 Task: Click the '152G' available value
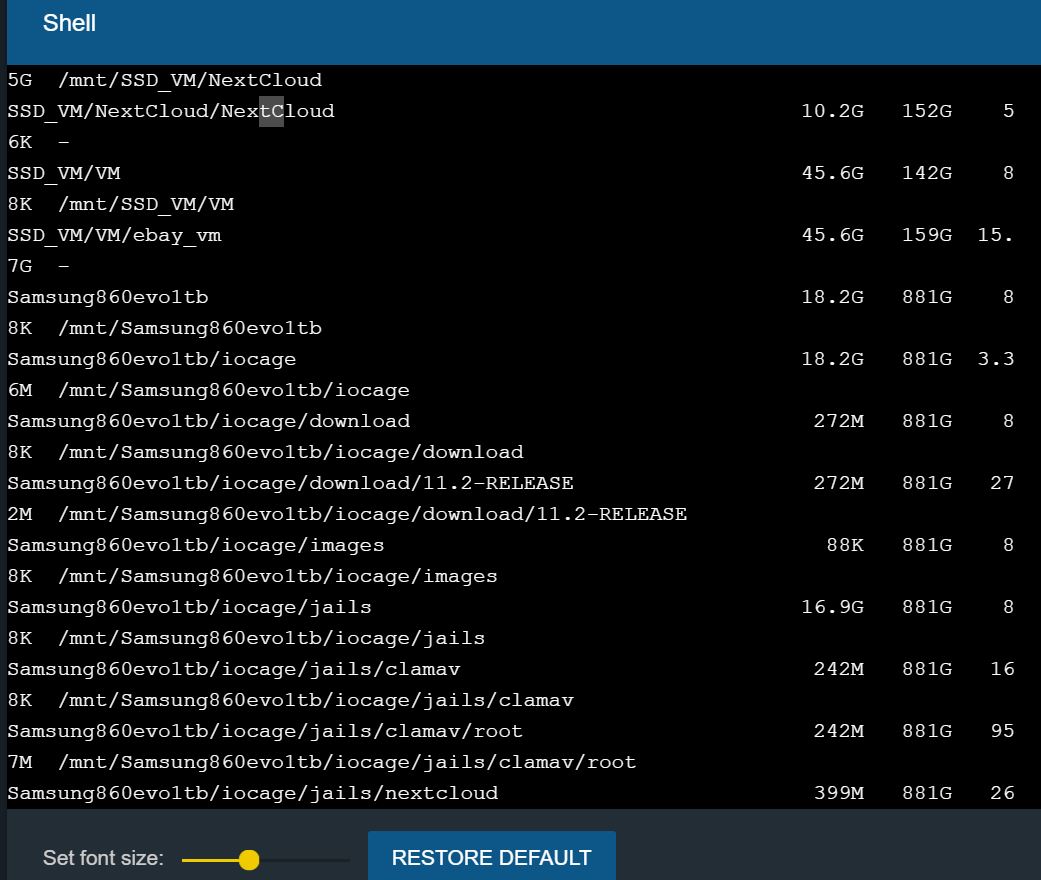pyautogui.click(x=927, y=111)
